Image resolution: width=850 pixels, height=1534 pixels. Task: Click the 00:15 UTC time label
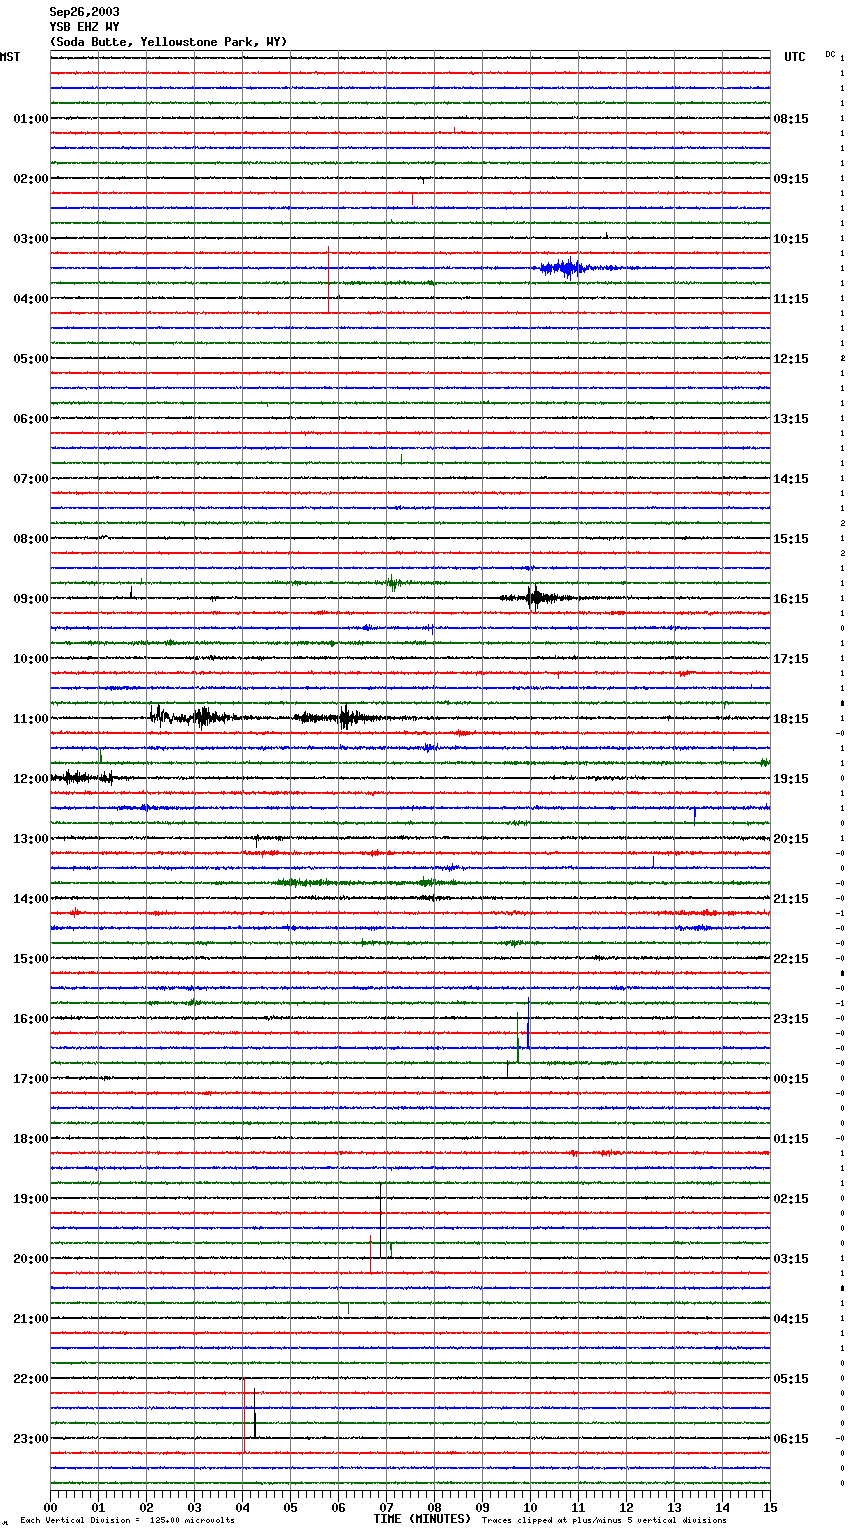tap(791, 1079)
